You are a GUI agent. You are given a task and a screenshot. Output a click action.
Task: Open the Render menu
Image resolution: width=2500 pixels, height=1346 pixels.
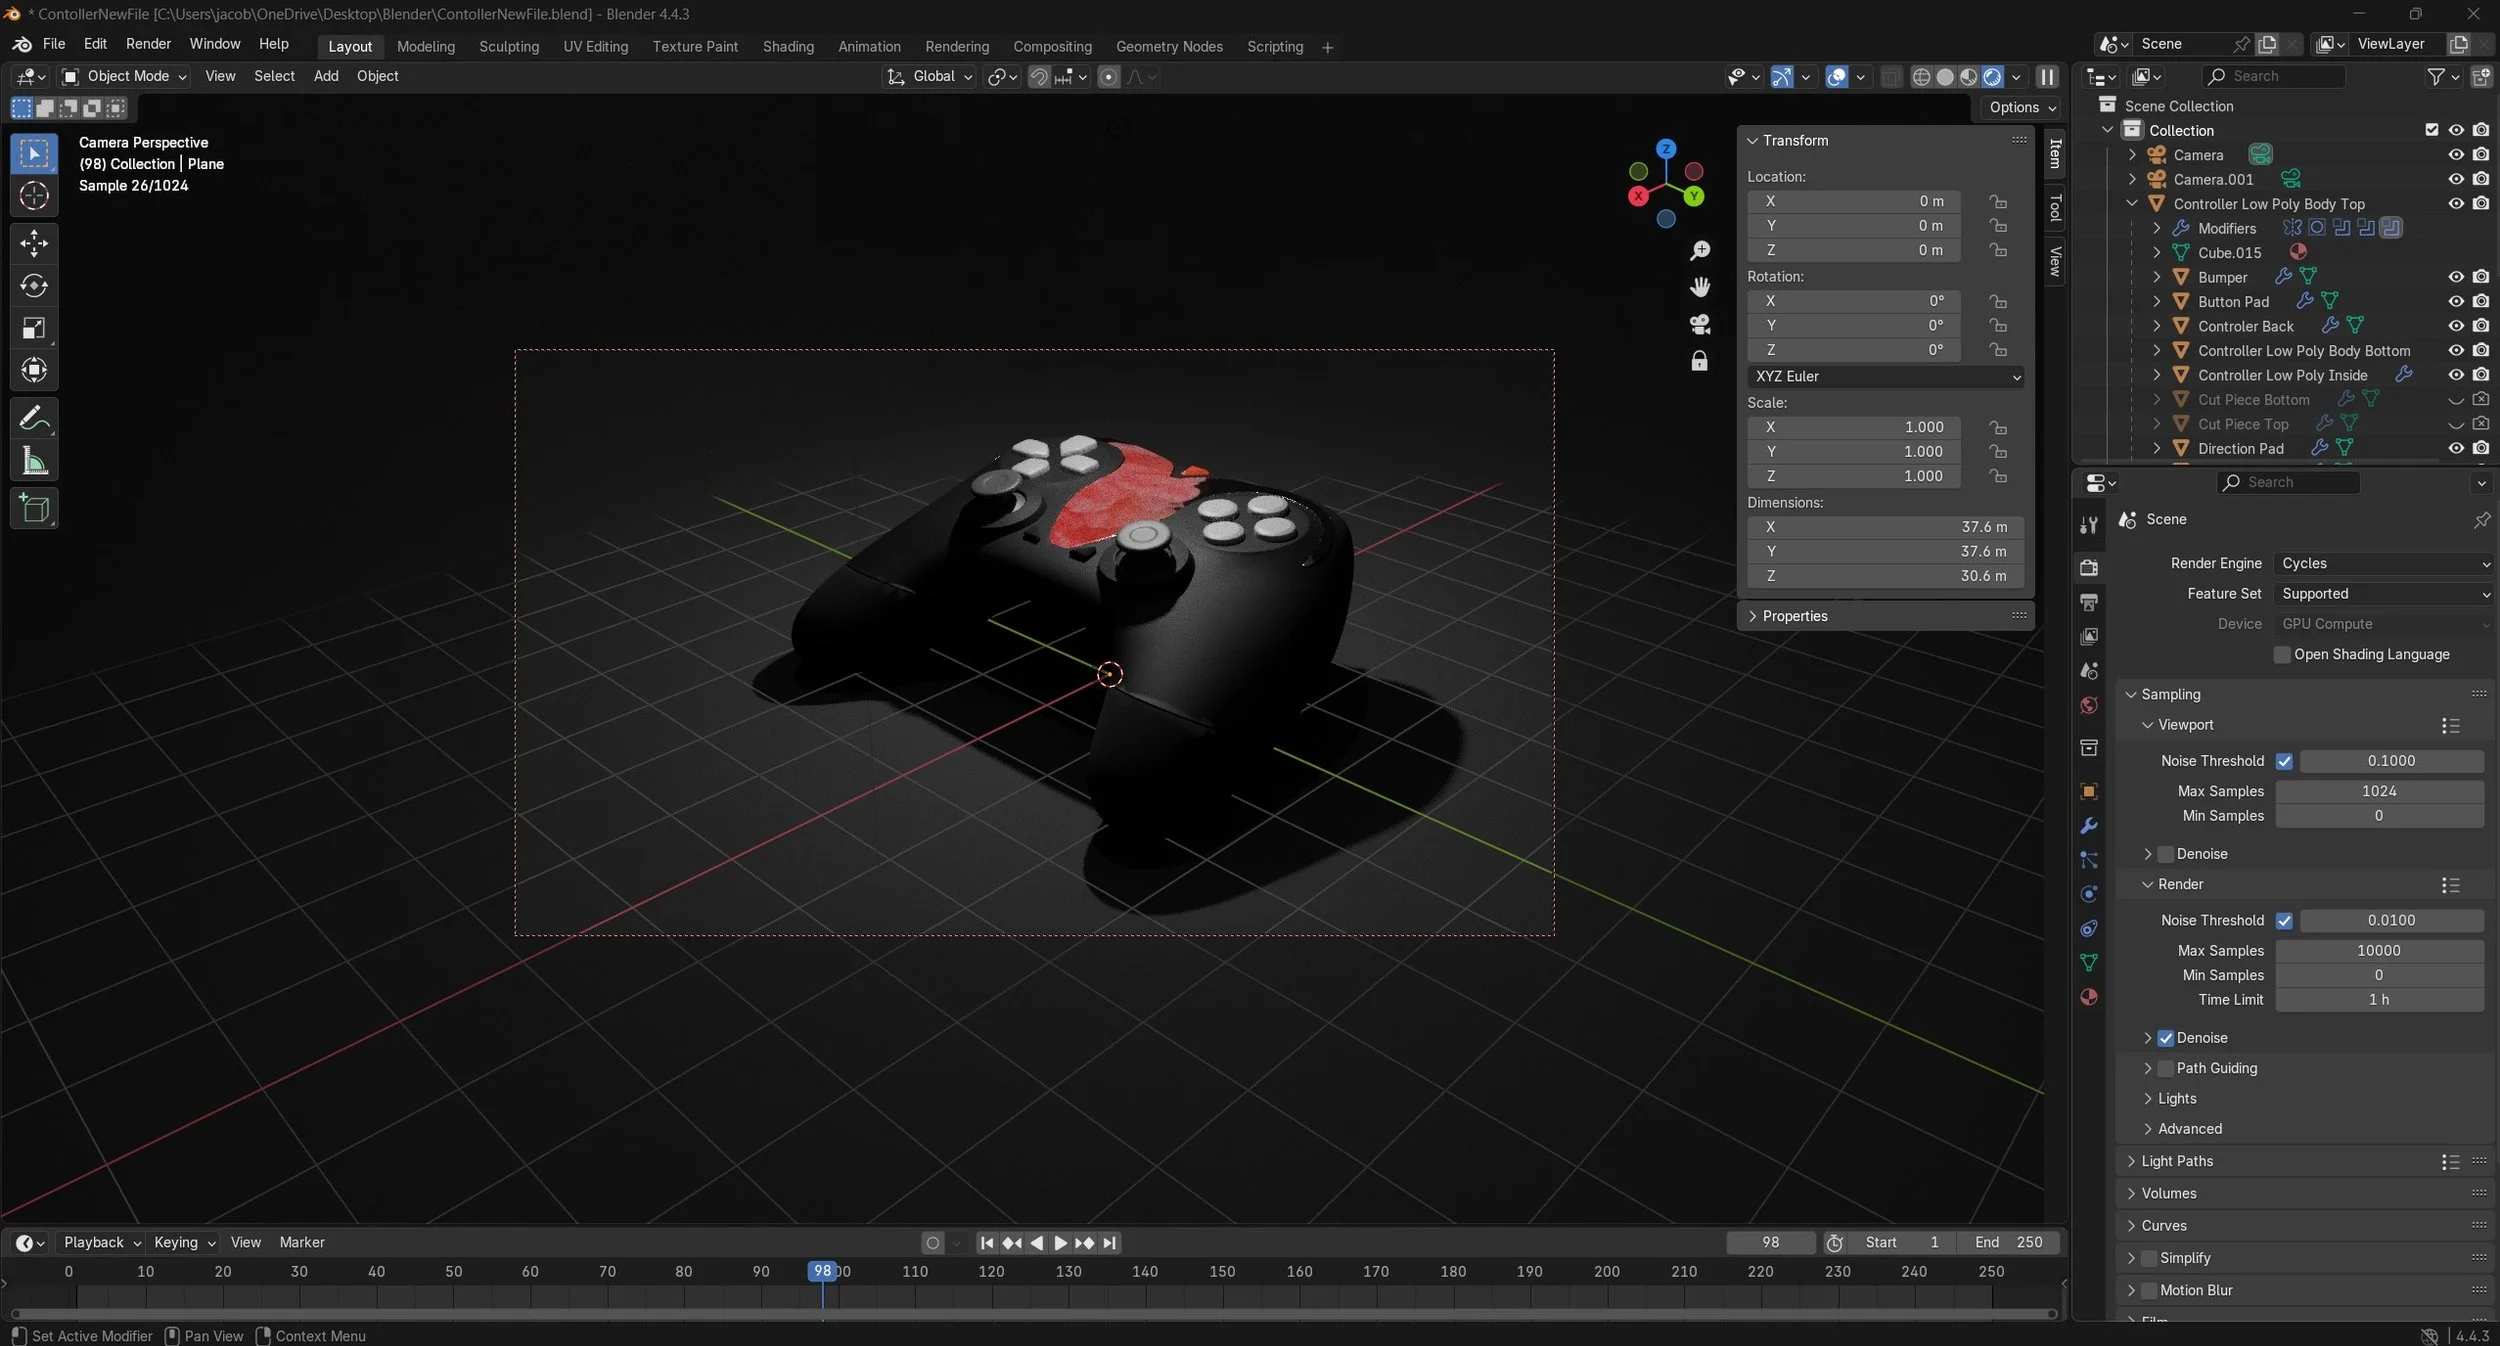pos(148,44)
